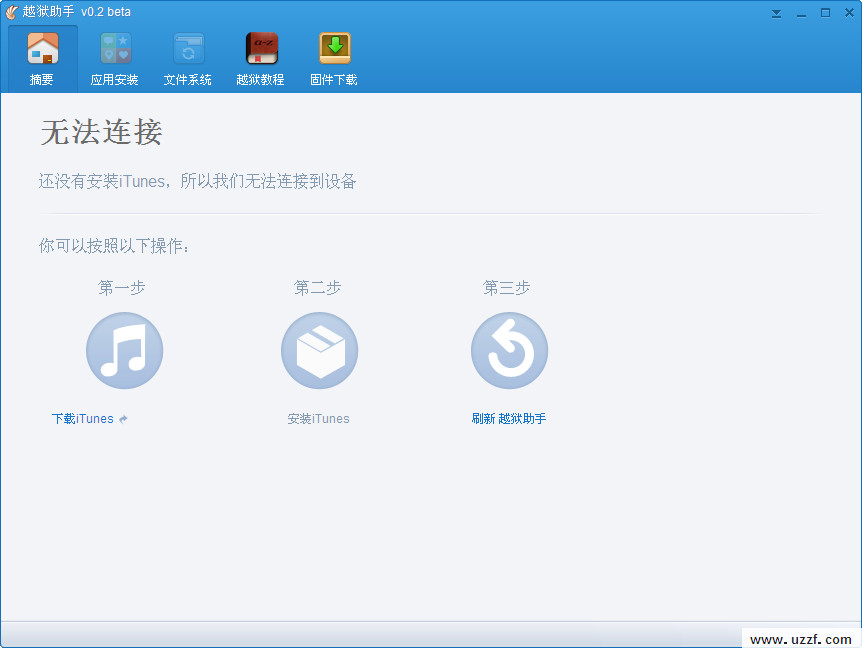Follow the 下载iTunes link

point(82,419)
